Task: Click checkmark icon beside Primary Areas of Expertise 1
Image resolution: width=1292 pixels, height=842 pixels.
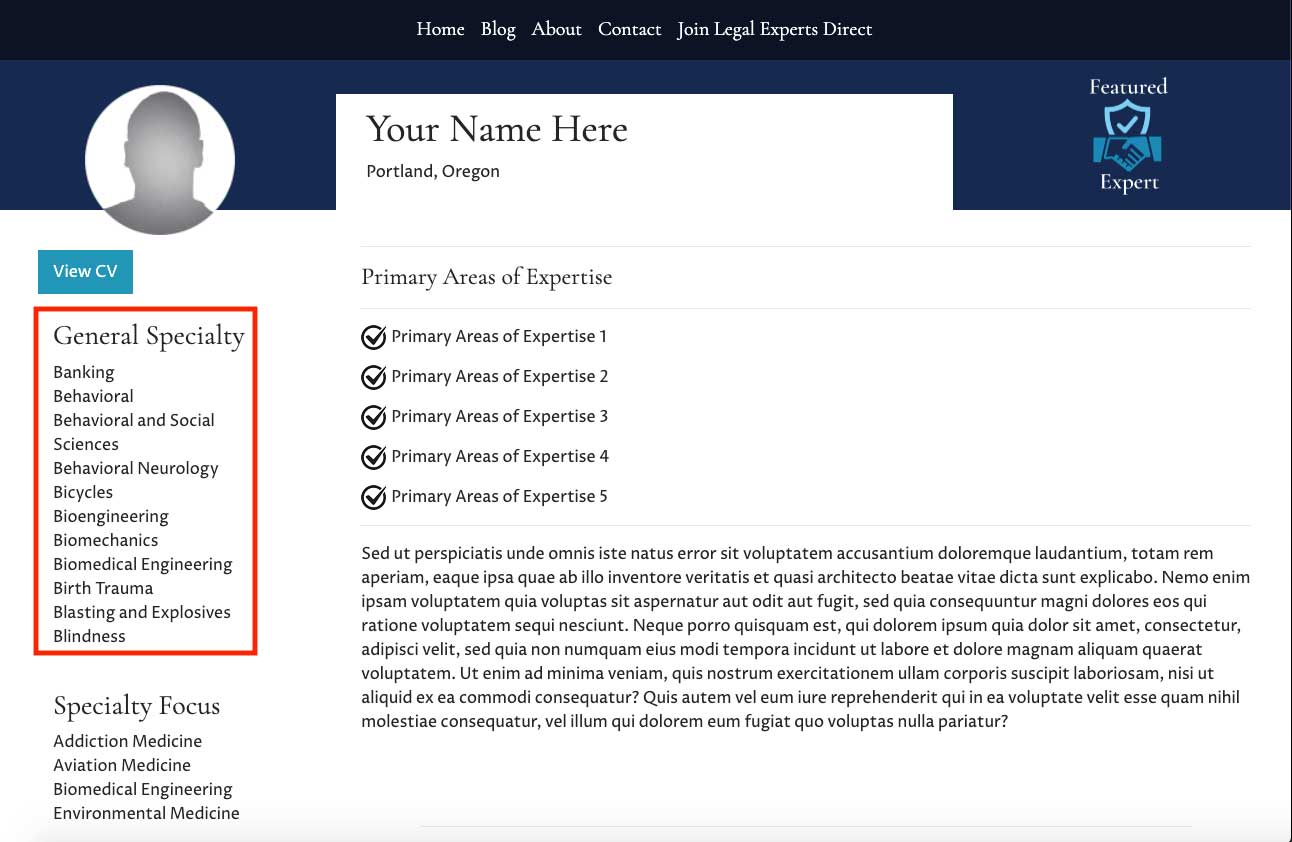Action: [x=373, y=337]
